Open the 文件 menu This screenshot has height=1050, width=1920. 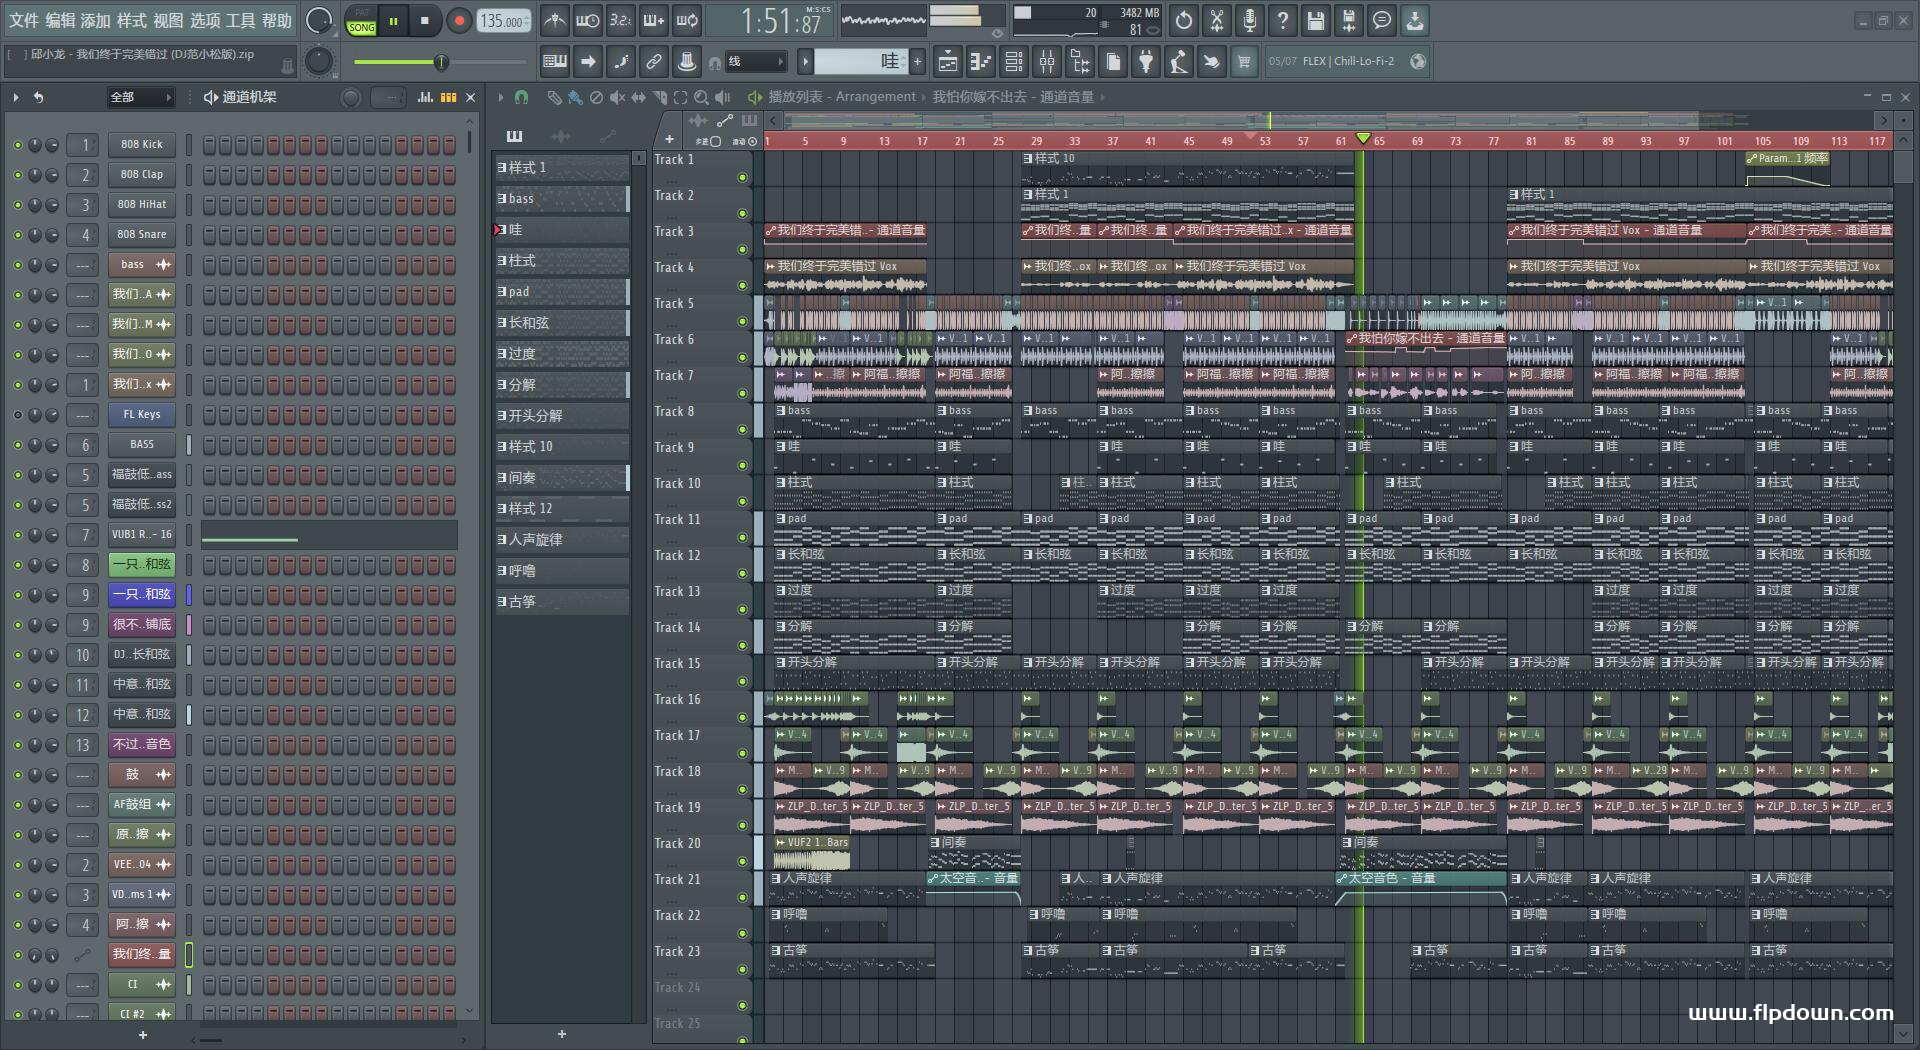[x=24, y=20]
